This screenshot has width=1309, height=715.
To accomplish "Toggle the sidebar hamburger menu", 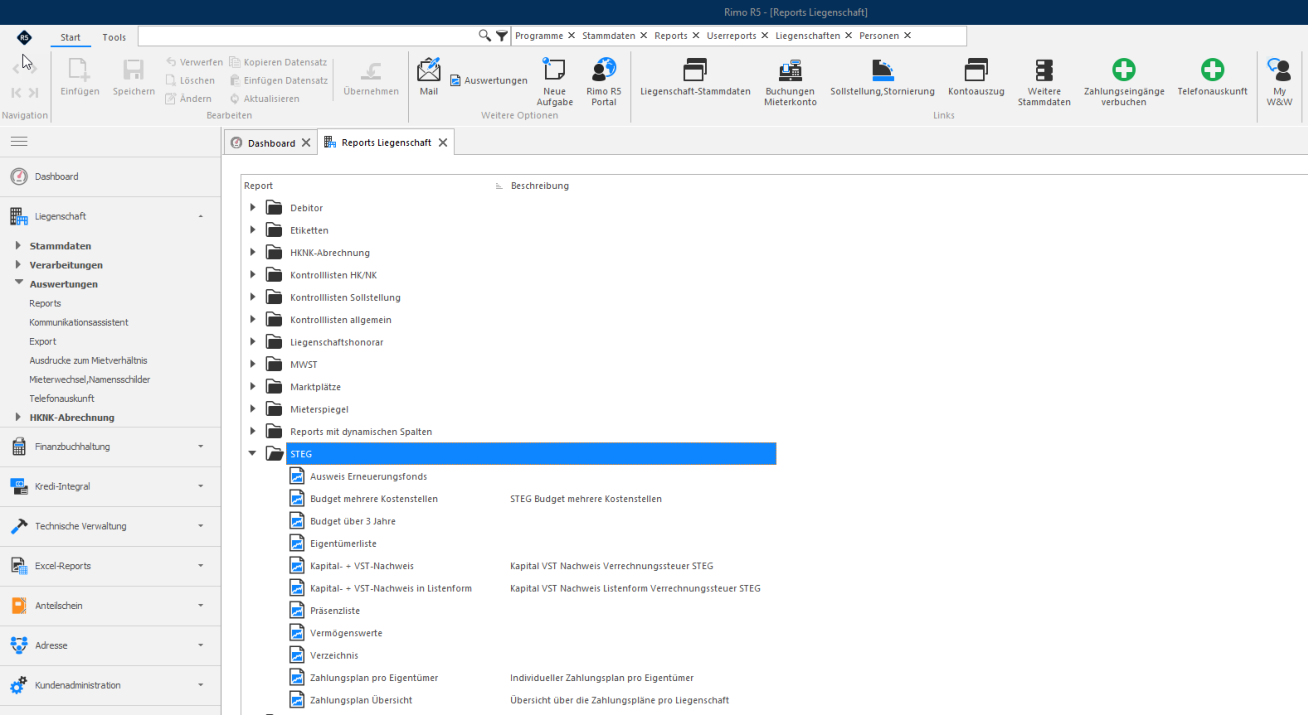I will click(19, 141).
